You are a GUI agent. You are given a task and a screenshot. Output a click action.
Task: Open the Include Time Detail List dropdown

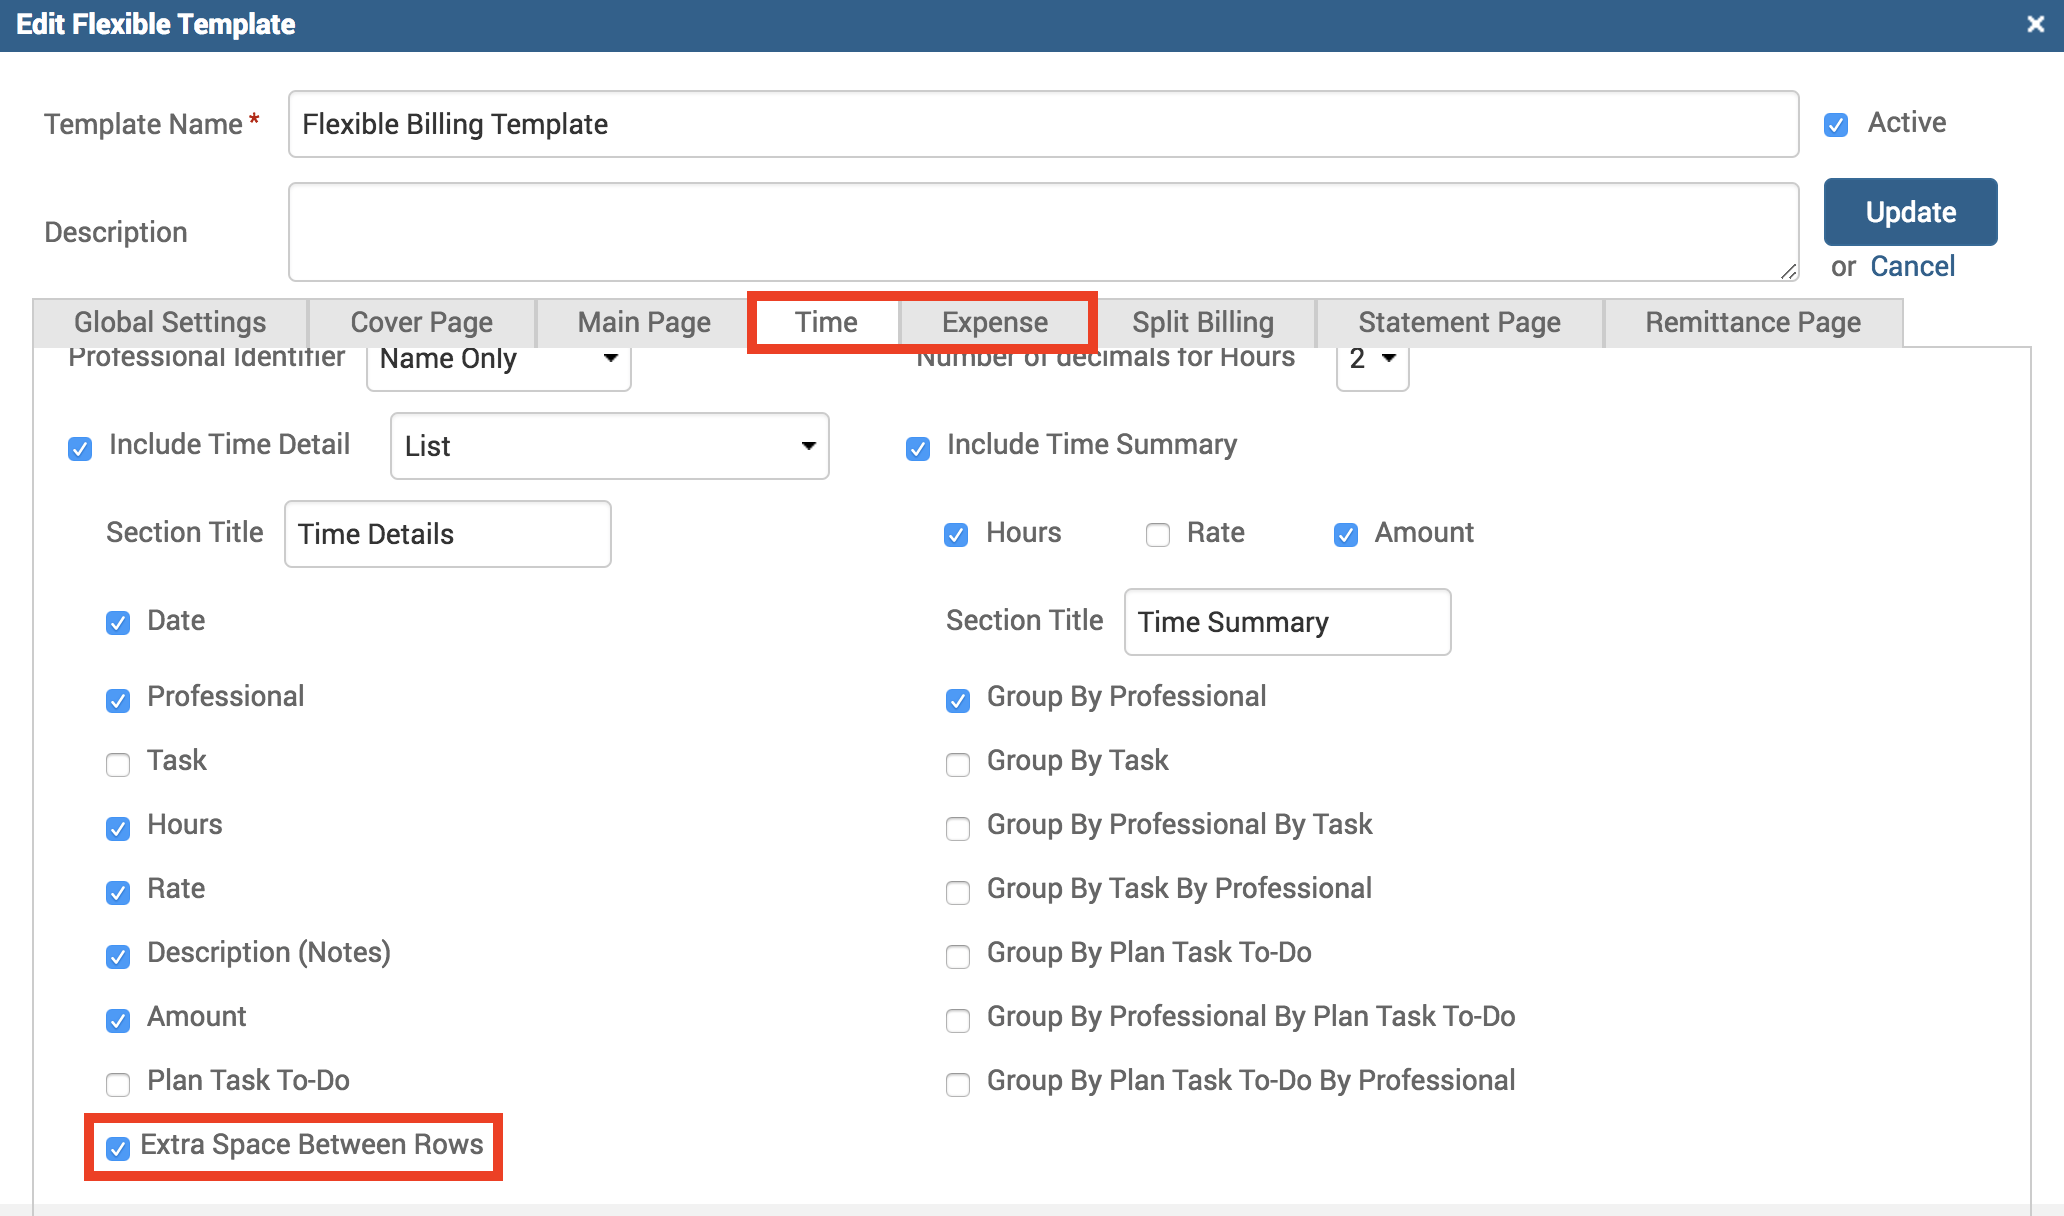coord(609,446)
